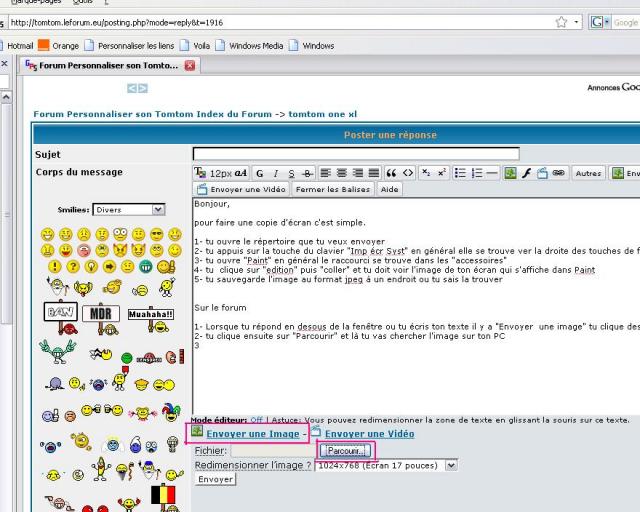Insert the question mark smiley

tap(73, 267)
